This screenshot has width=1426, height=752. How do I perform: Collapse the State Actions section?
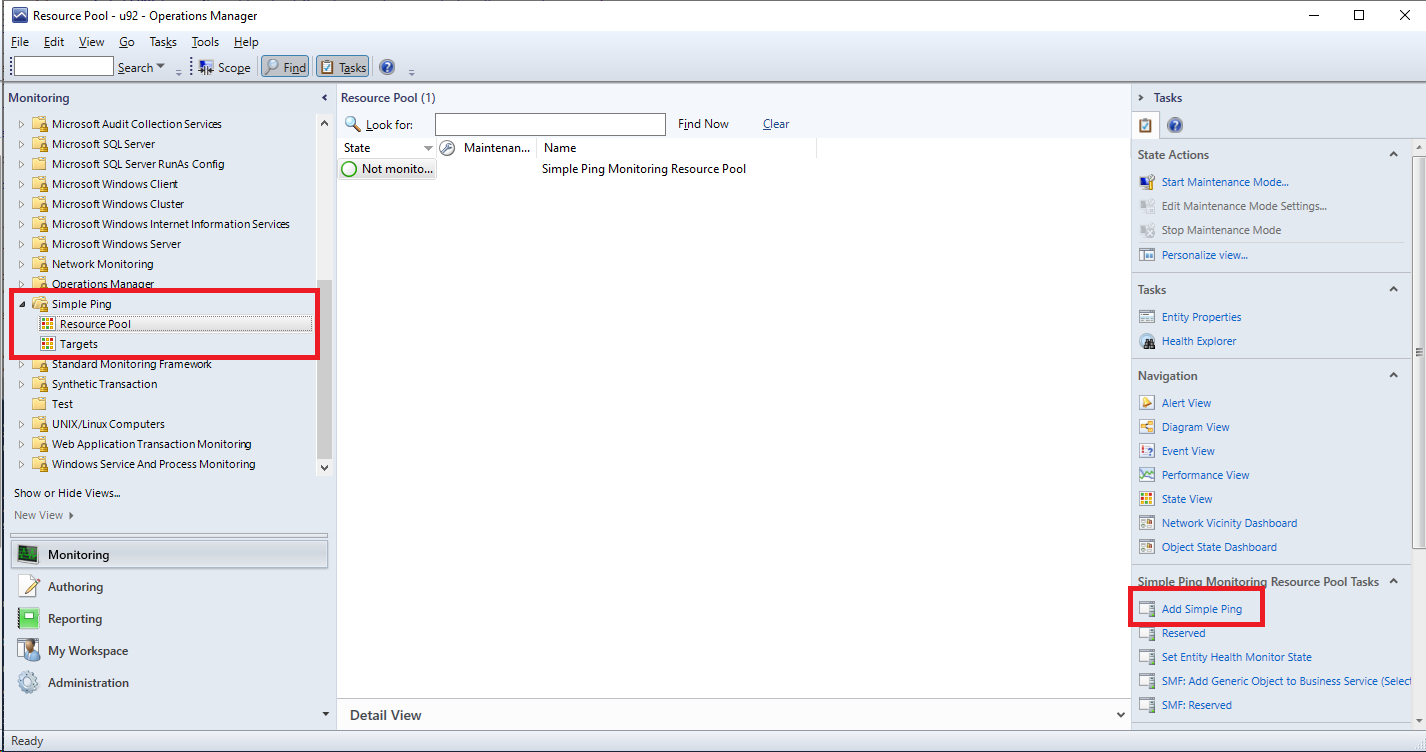[1394, 155]
